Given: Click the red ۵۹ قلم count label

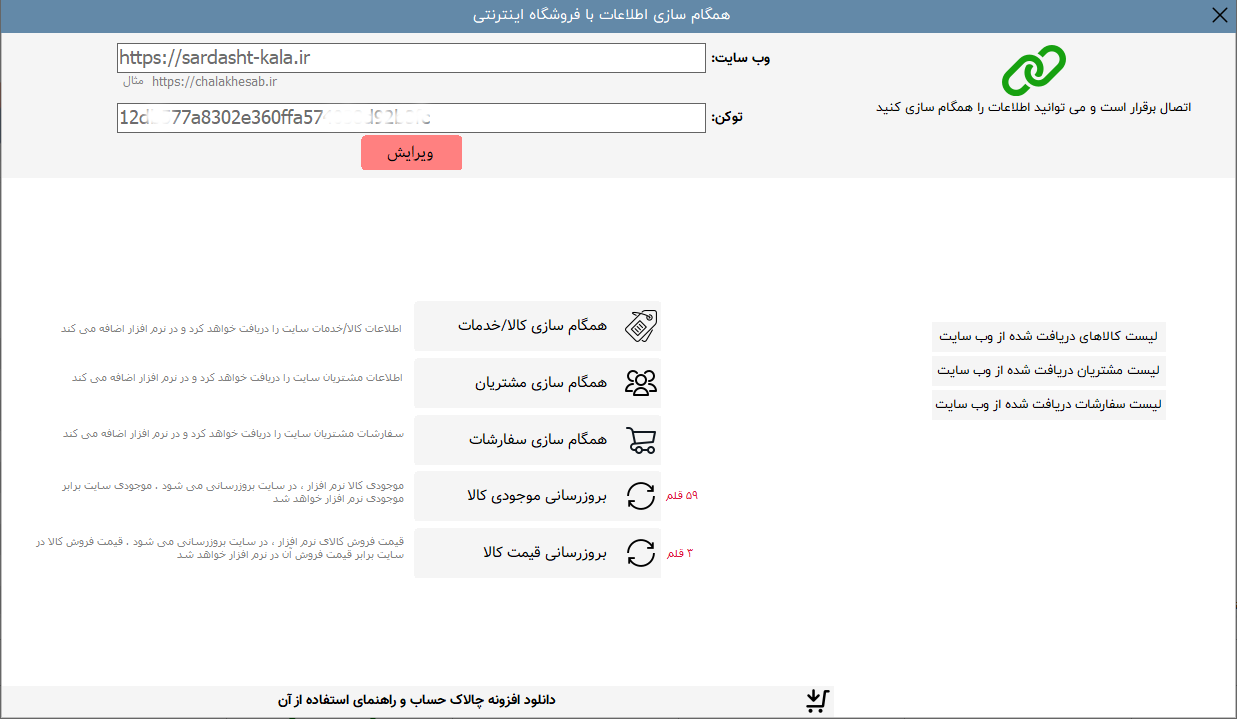Looking at the screenshot, I should tap(682, 496).
